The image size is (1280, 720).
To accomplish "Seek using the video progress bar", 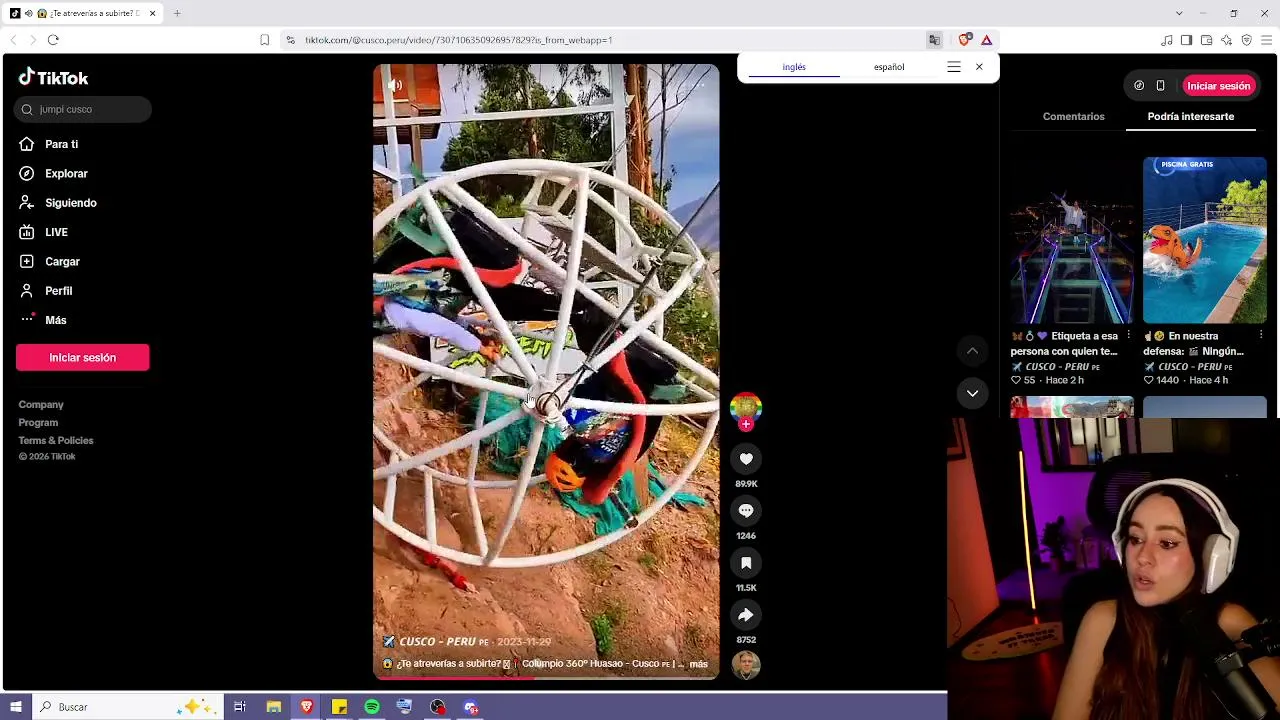I will (x=546, y=679).
